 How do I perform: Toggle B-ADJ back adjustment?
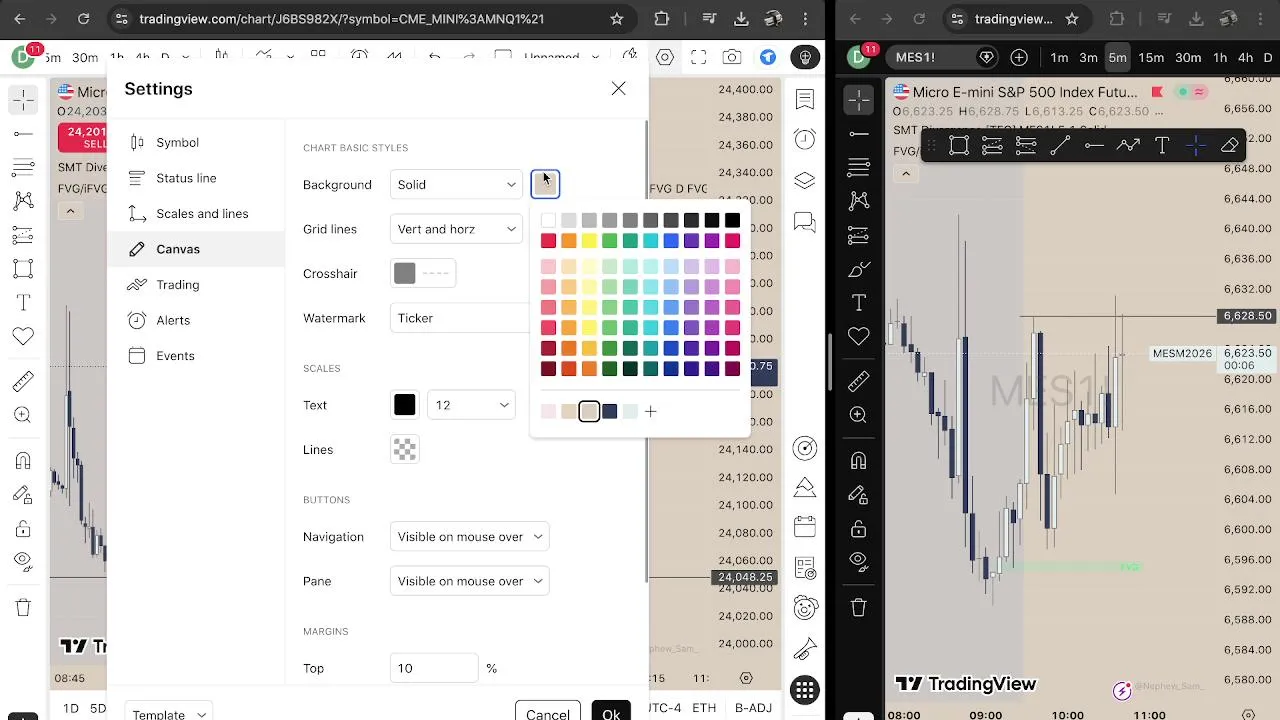pos(753,708)
